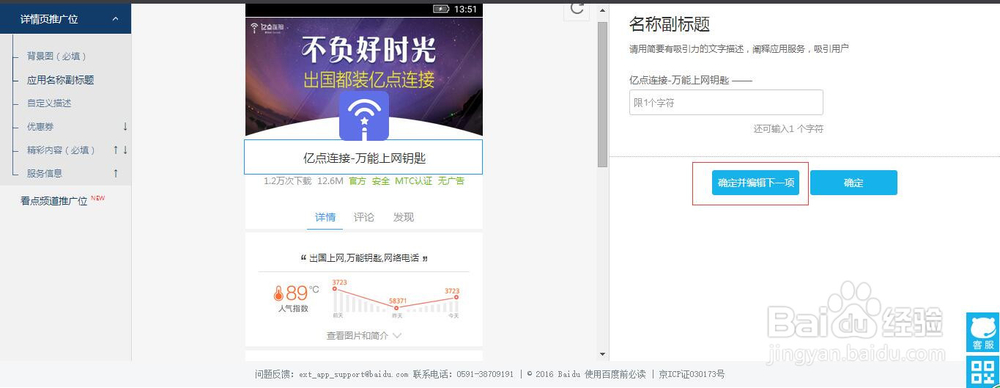Click the 官方 green tag

pos(358,181)
